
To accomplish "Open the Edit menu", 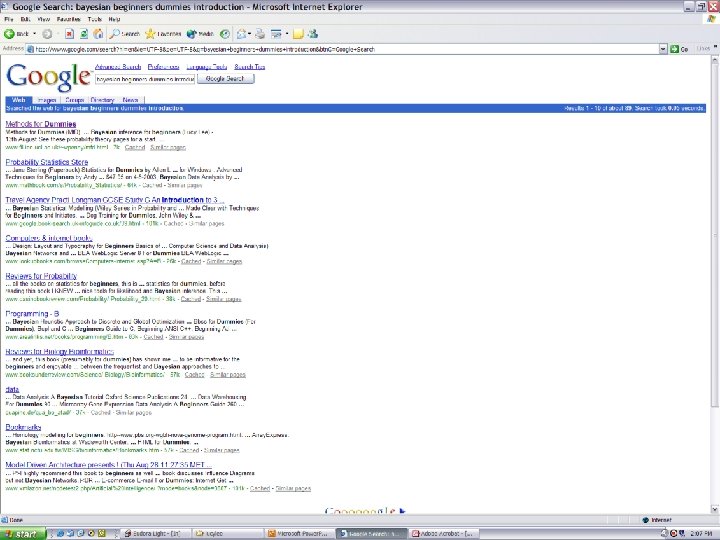I will (25, 19).
